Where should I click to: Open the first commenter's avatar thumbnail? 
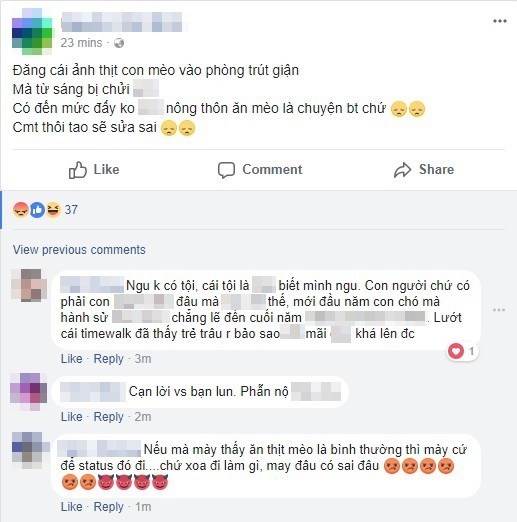pyautogui.click(x=29, y=286)
